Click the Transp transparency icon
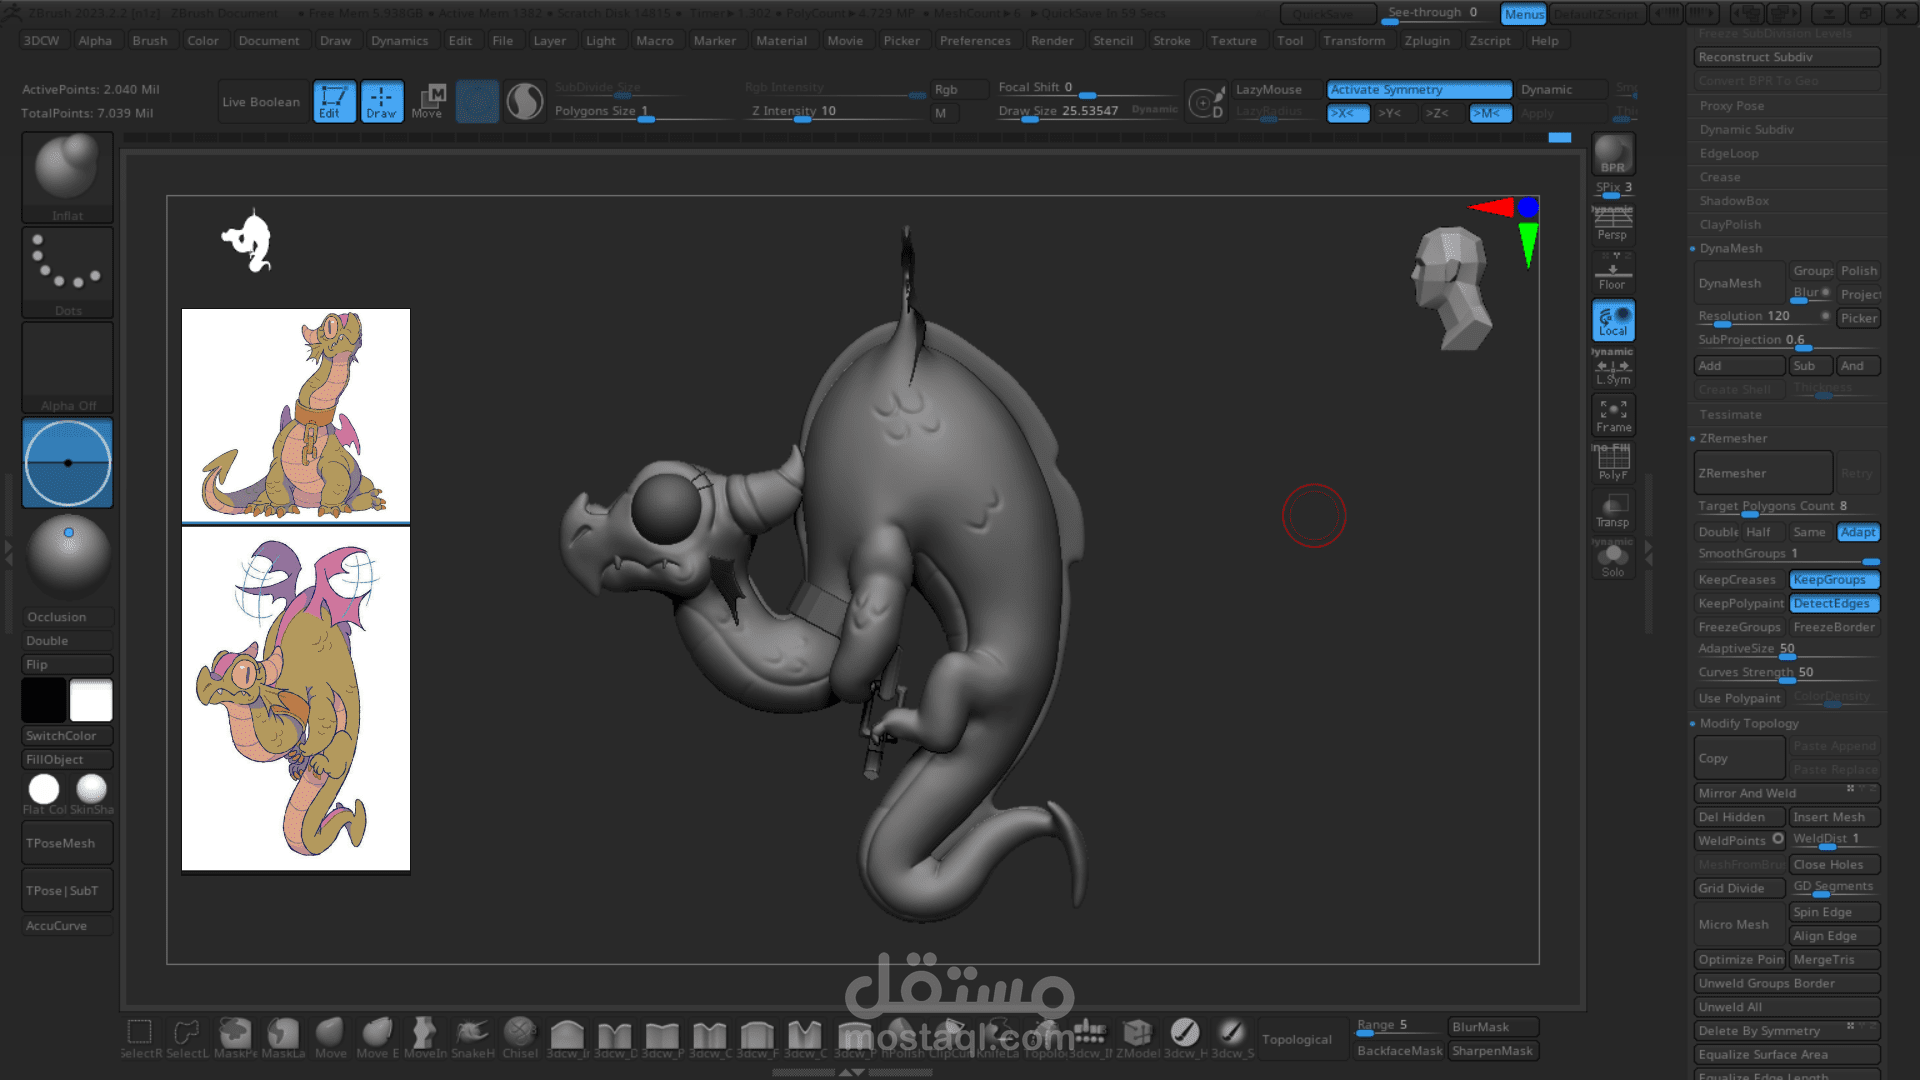 point(1612,510)
